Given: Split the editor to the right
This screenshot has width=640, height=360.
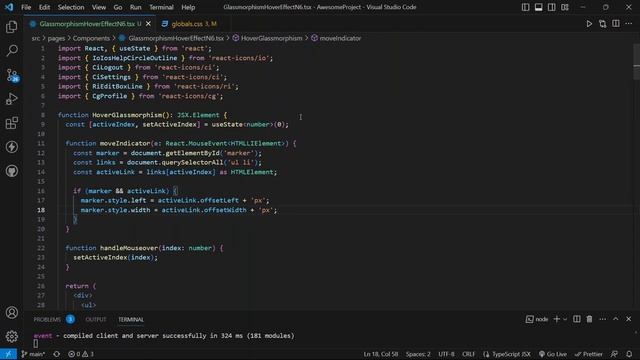Looking at the screenshot, I should [x=616, y=24].
